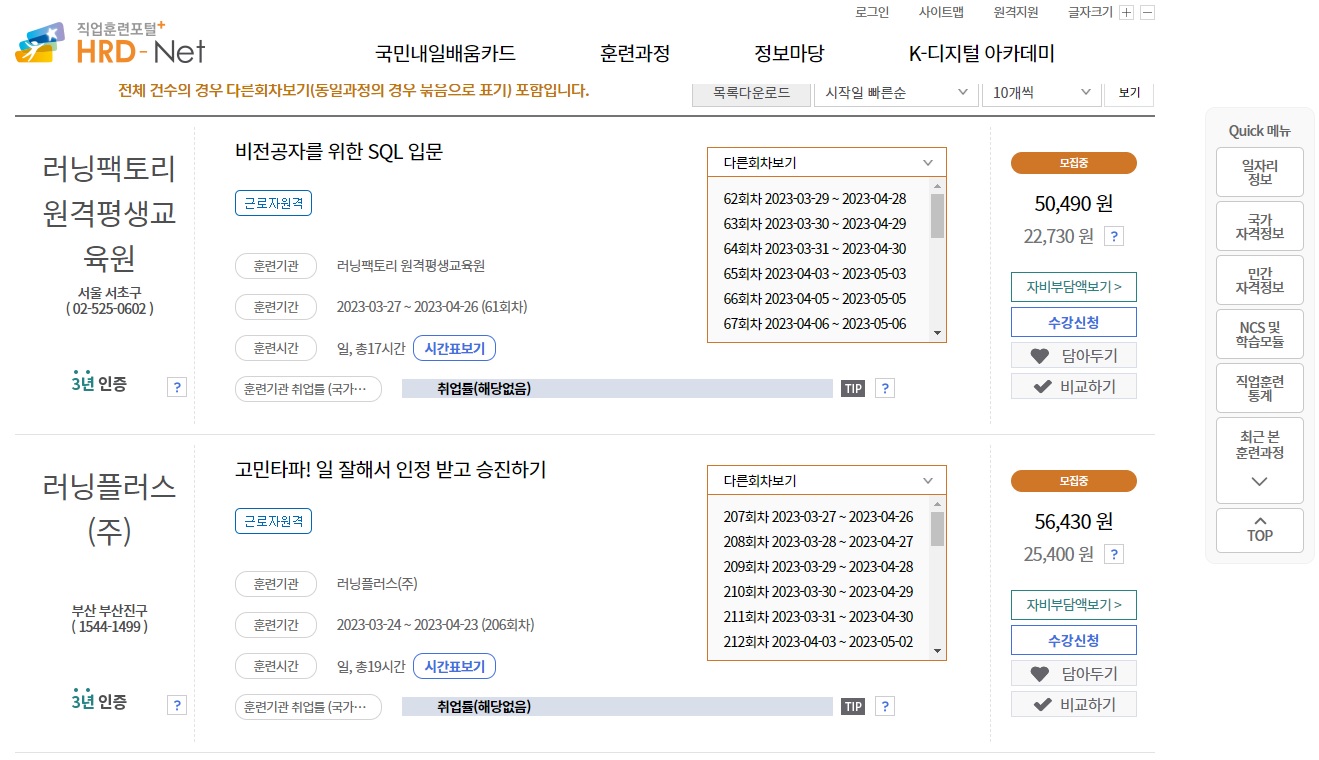Change sorting via the 시작일 빠른순 dropdown
Viewport: 1319px width, 760px height.
tap(895, 92)
